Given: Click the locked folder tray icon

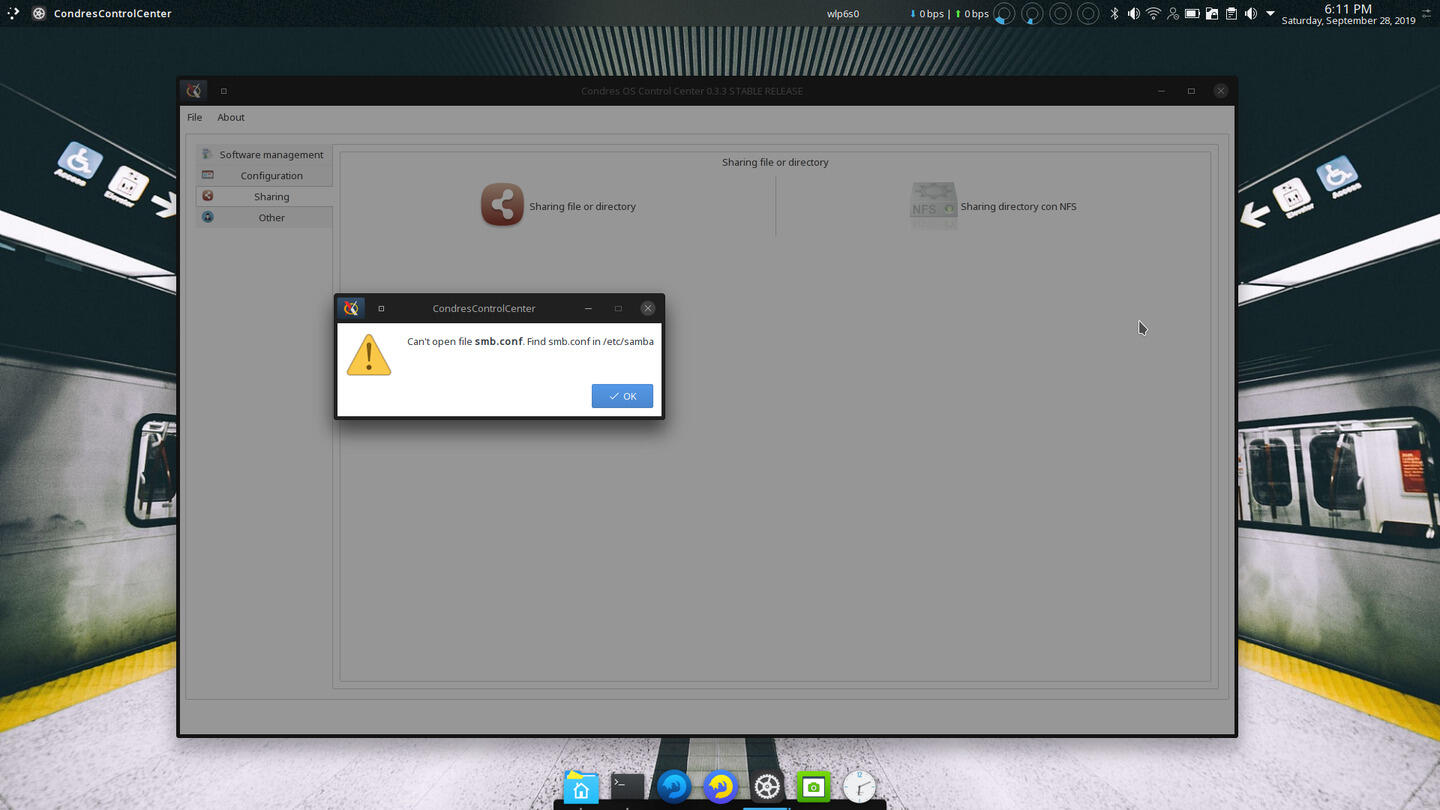Looking at the screenshot, I should 1211,14.
